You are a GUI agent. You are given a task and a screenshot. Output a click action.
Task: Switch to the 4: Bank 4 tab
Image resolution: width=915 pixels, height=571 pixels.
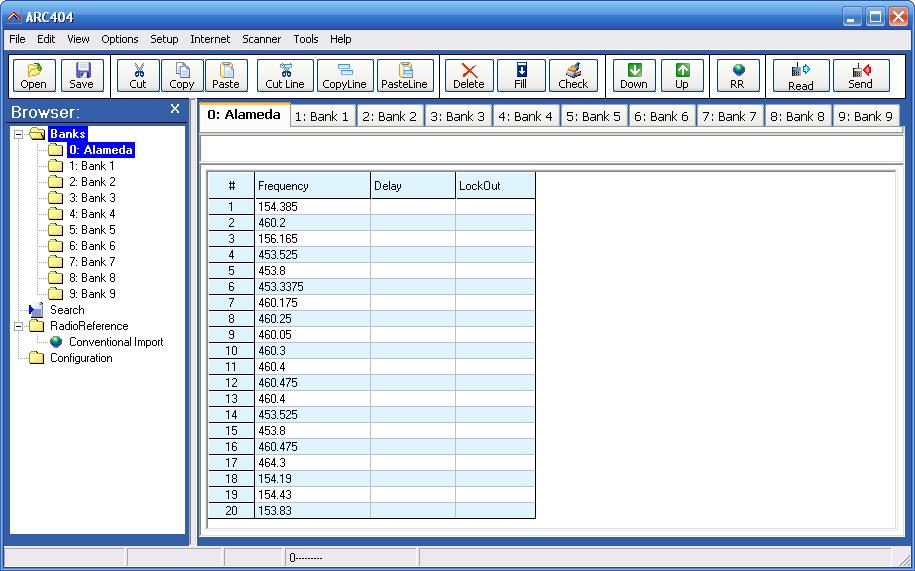pyautogui.click(x=526, y=117)
